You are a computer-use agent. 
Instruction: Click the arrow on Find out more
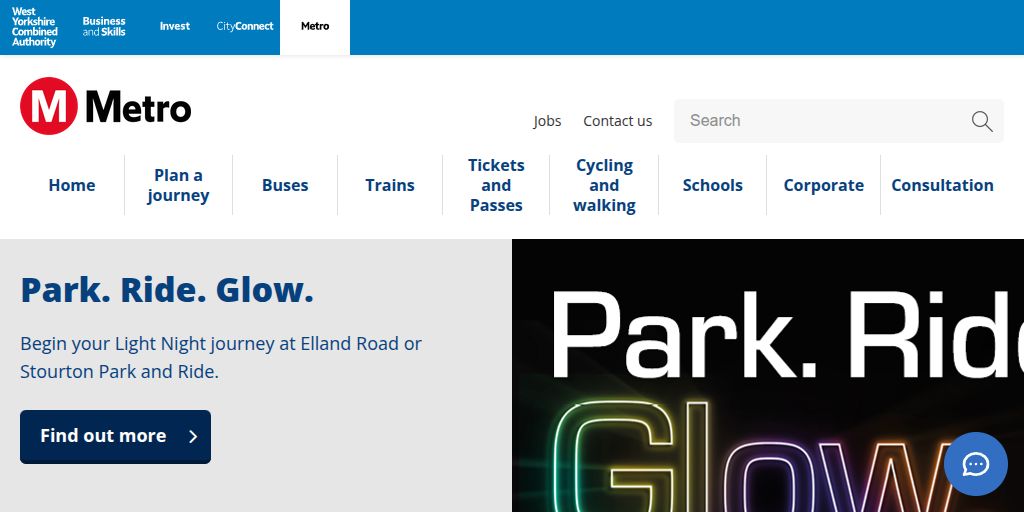point(193,436)
